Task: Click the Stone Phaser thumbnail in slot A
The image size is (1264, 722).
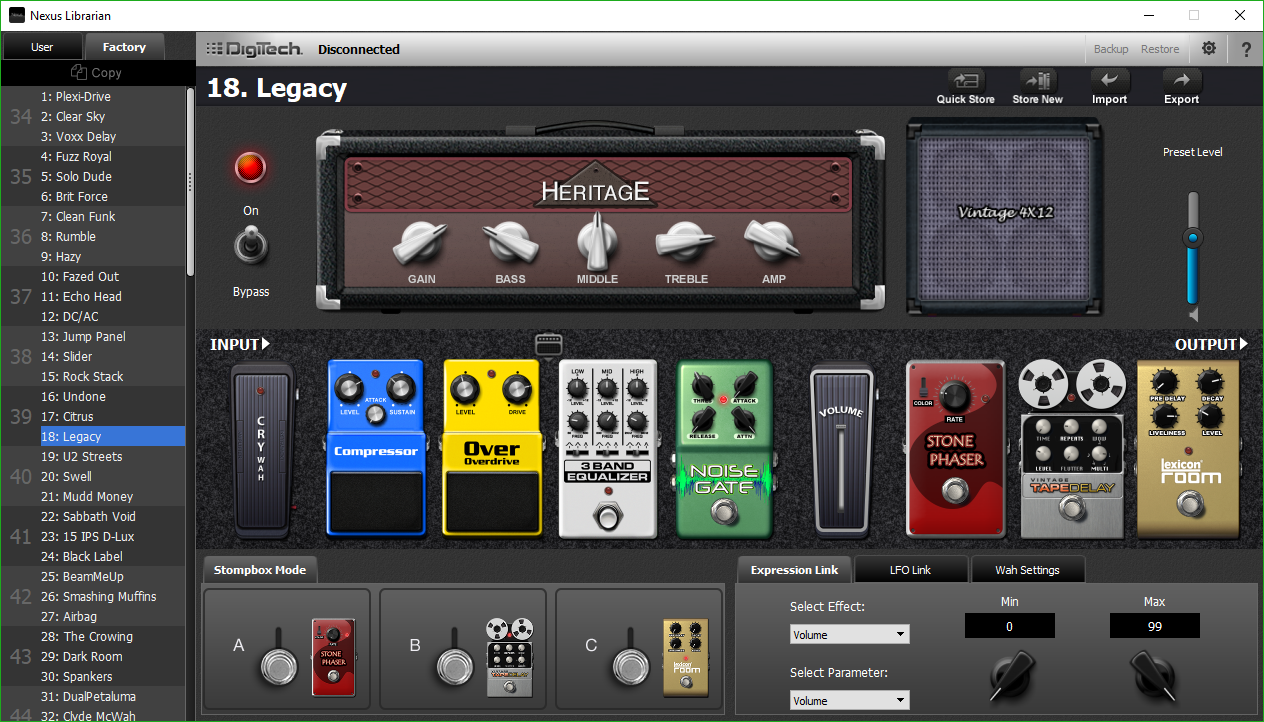Action: [333, 657]
